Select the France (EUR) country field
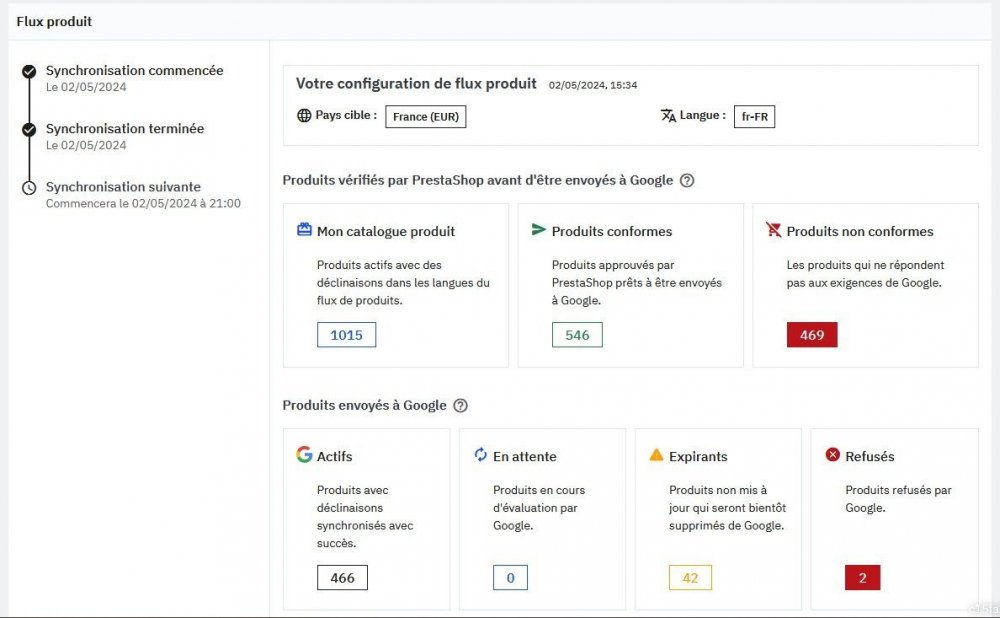The width and height of the screenshot is (1000, 618). click(x=428, y=116)
